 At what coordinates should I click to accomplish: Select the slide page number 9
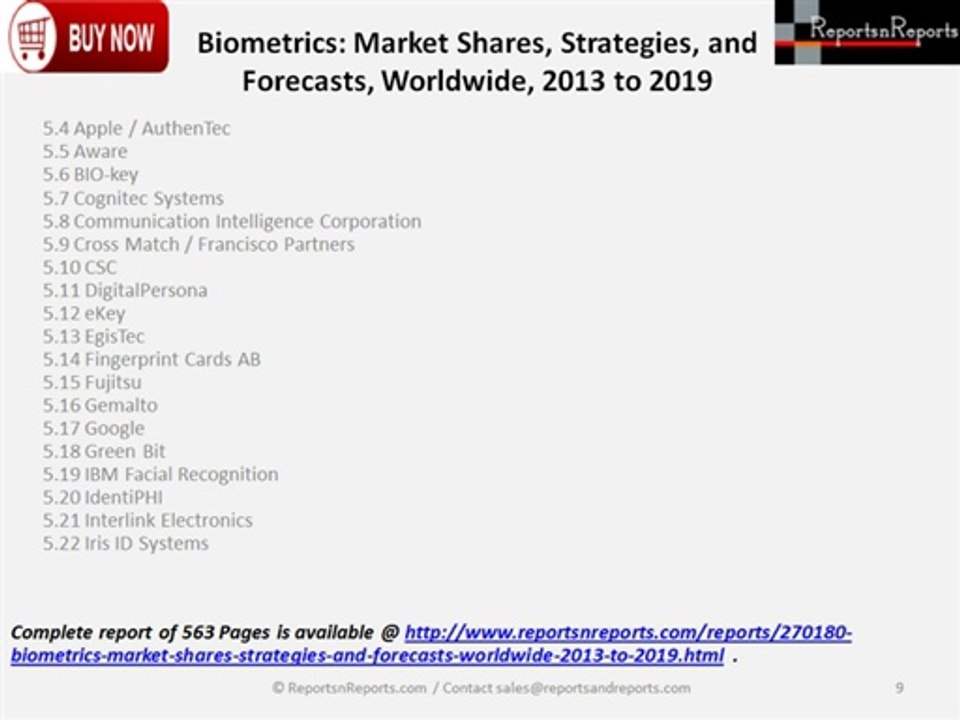pos(899,688)
